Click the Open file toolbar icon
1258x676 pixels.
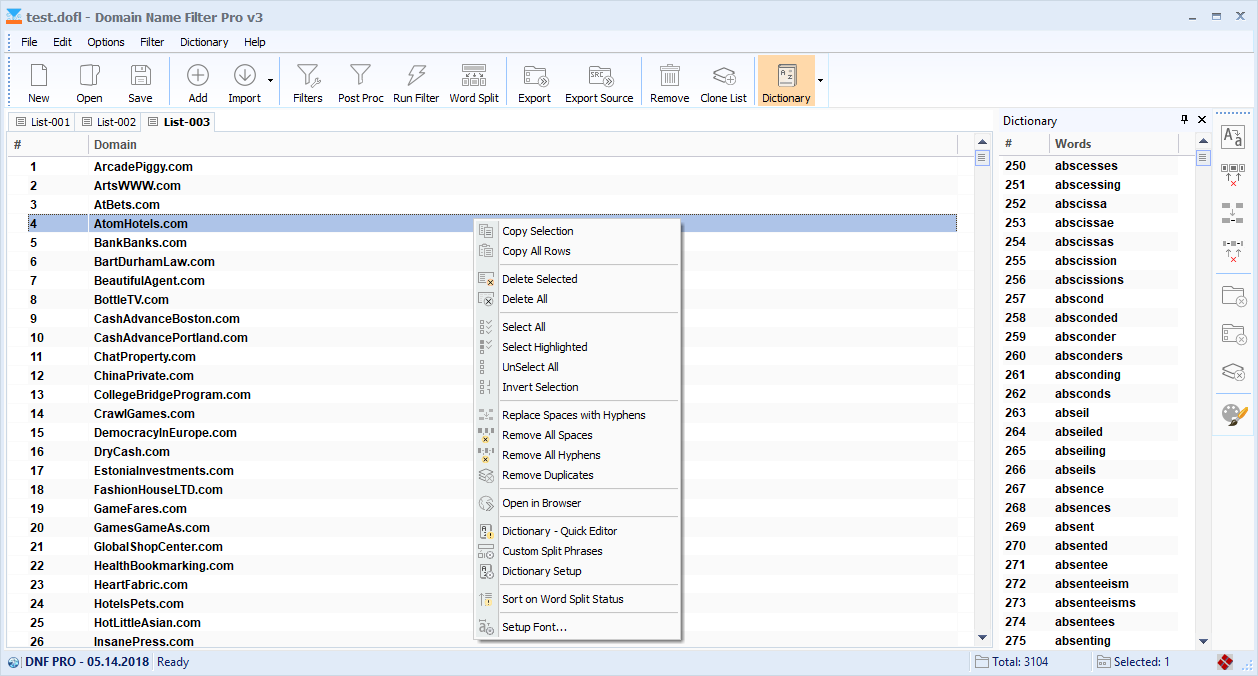point(89,81)
